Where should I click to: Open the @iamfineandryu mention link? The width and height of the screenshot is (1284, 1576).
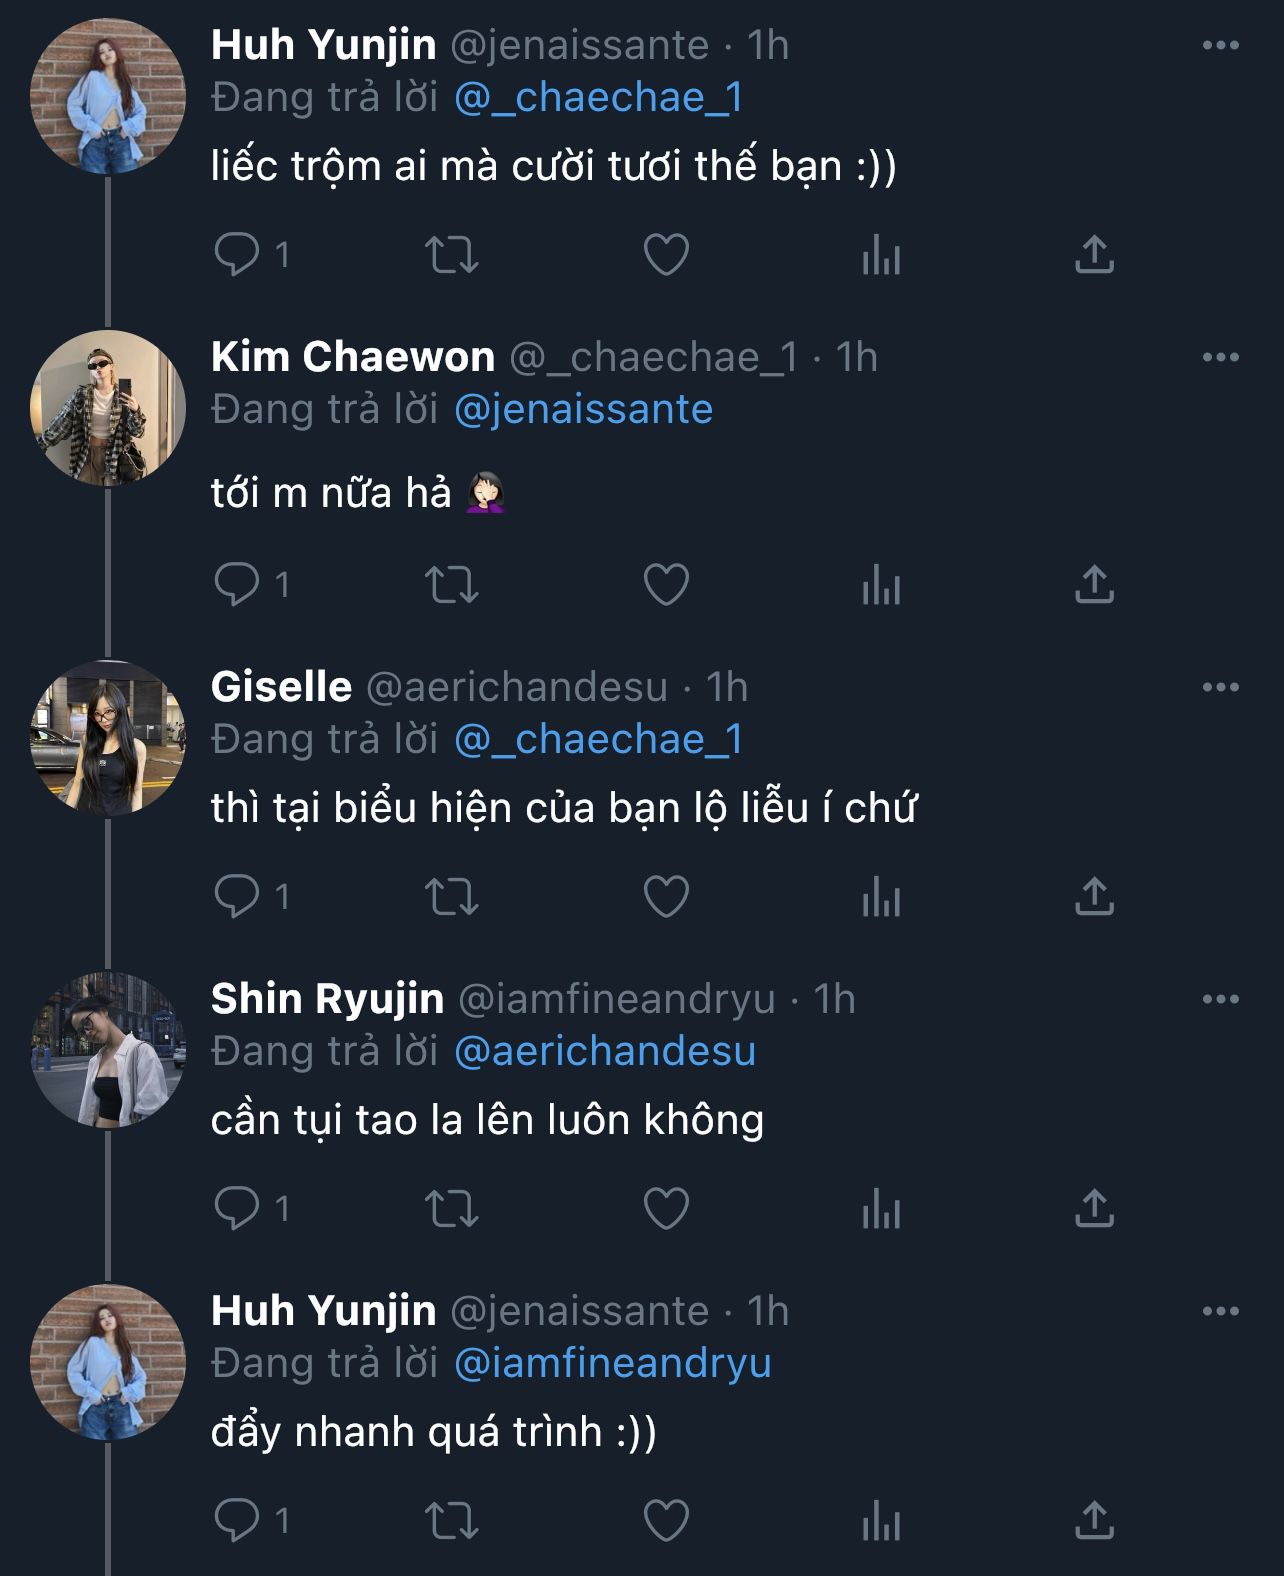click(612, 1363)
